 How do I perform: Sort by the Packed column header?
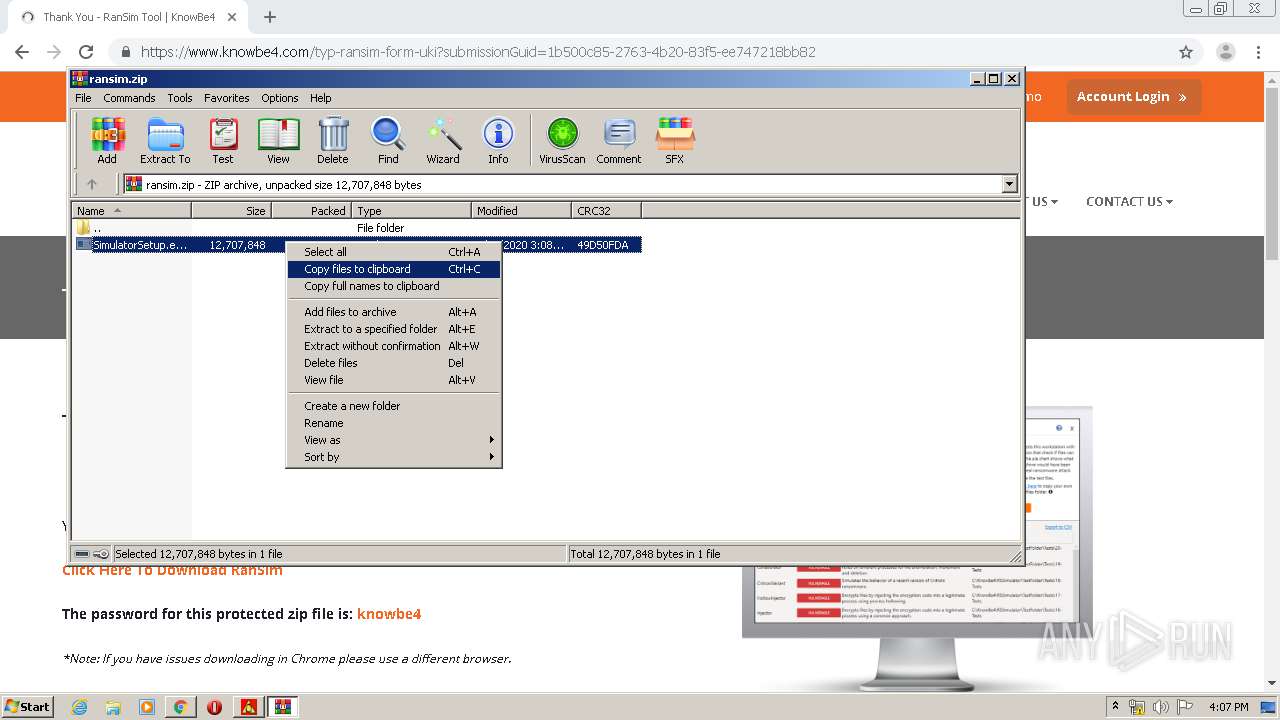click(x=311, y=210)
